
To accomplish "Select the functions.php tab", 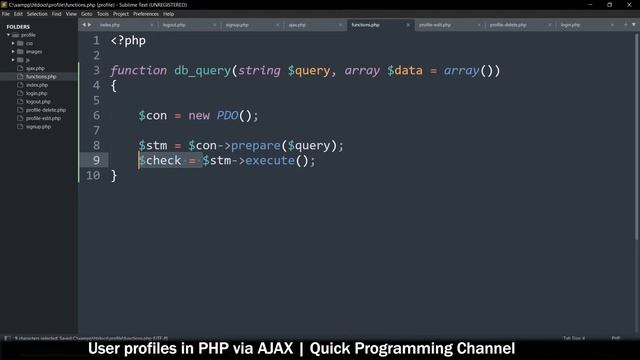I will [x=366, y=25].
